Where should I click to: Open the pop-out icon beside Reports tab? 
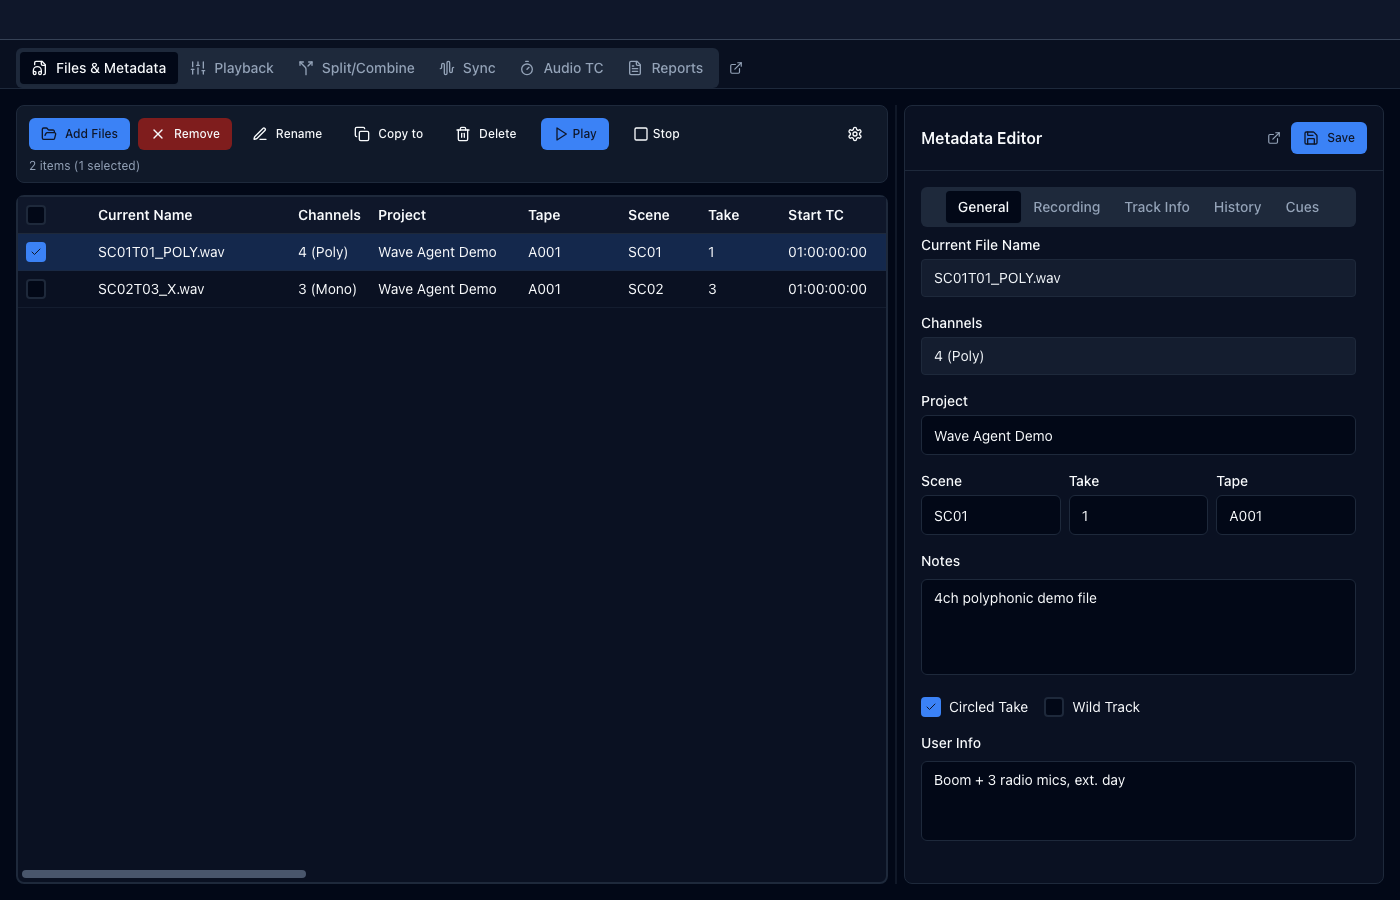click(x=736, y=68)
